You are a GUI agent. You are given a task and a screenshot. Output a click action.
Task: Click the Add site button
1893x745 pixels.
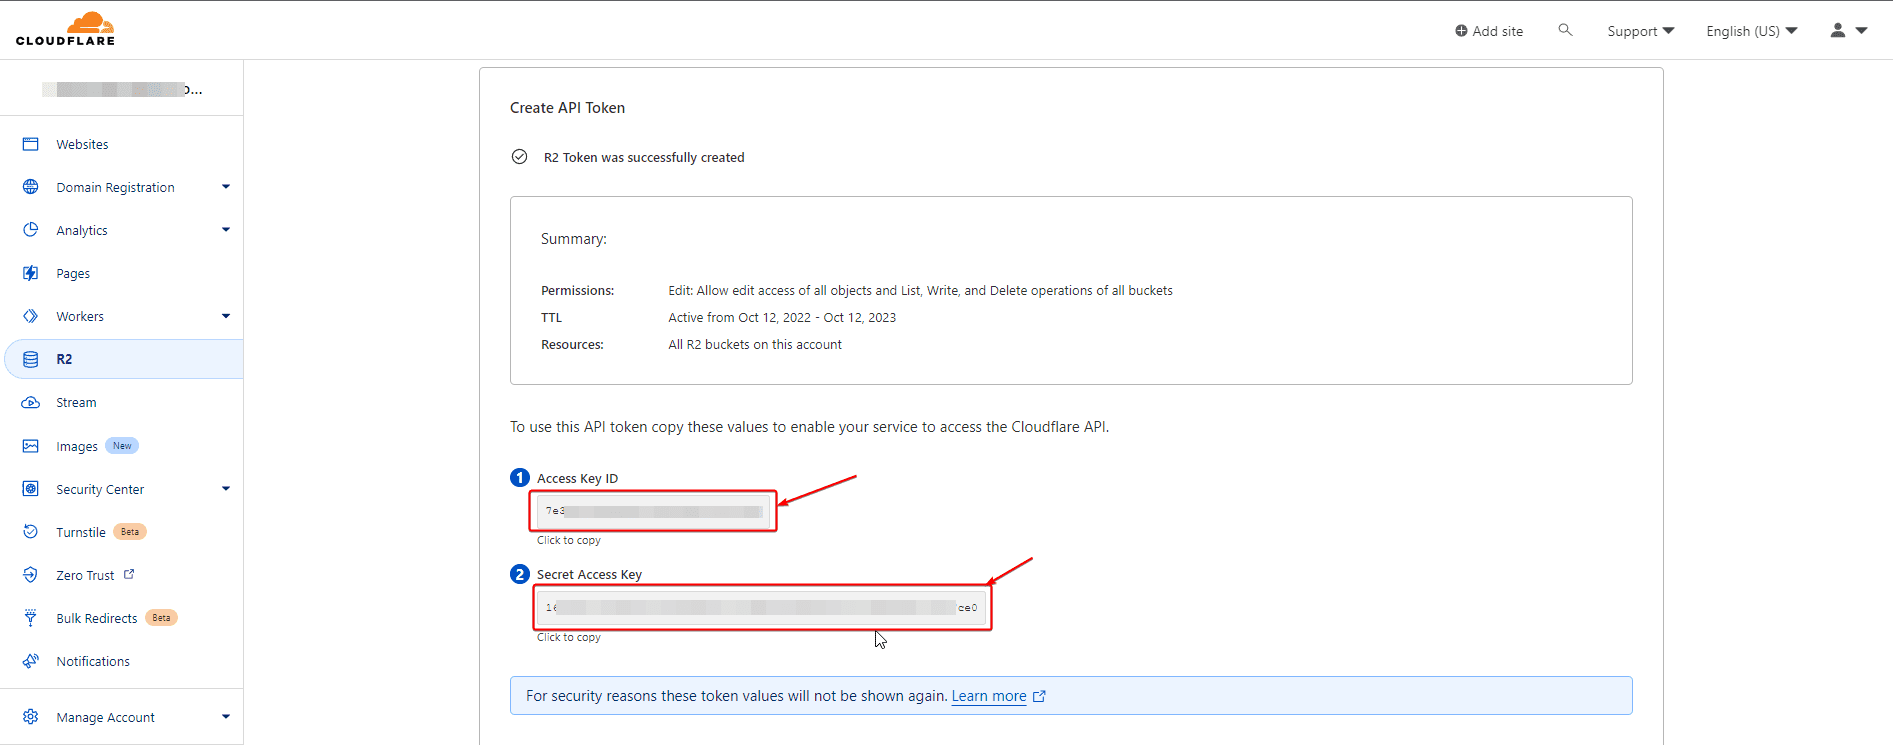1489,31
